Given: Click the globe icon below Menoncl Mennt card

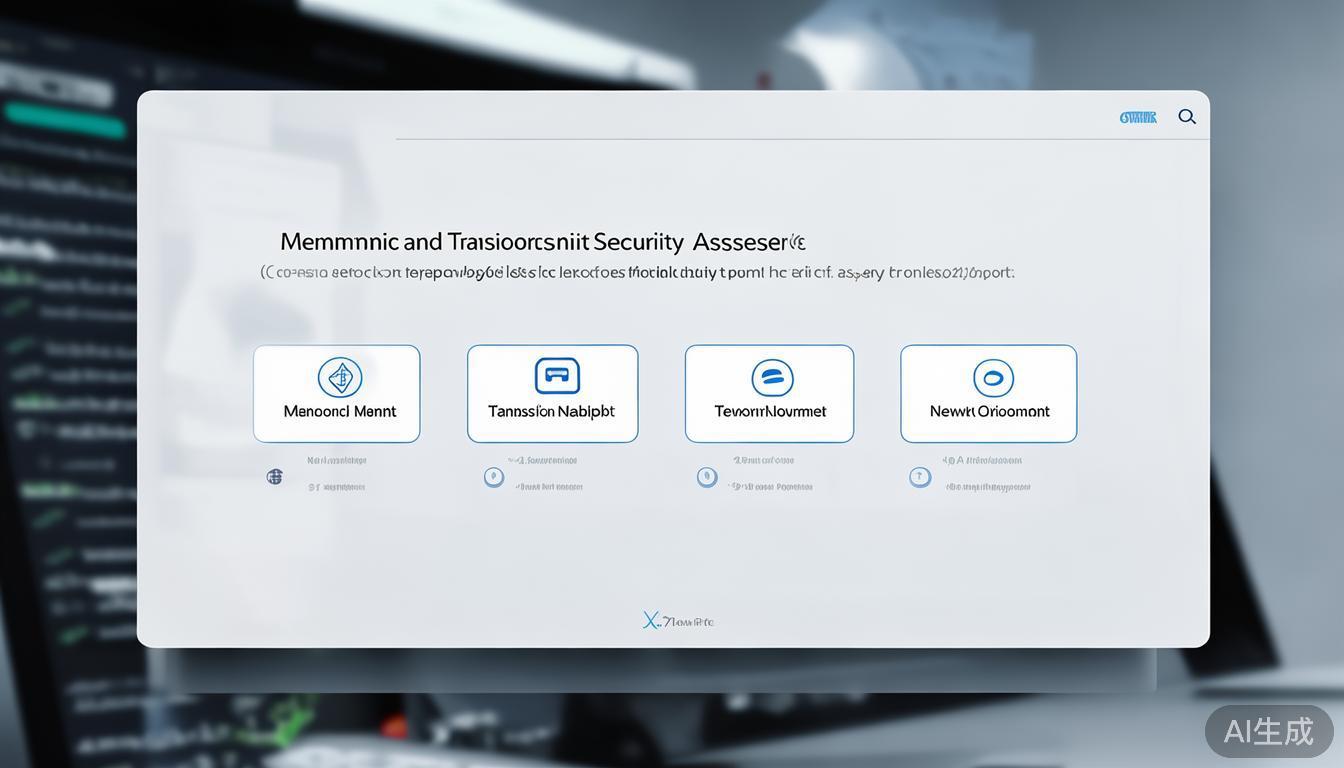Looking at the screenshot, I should (275, 477).
